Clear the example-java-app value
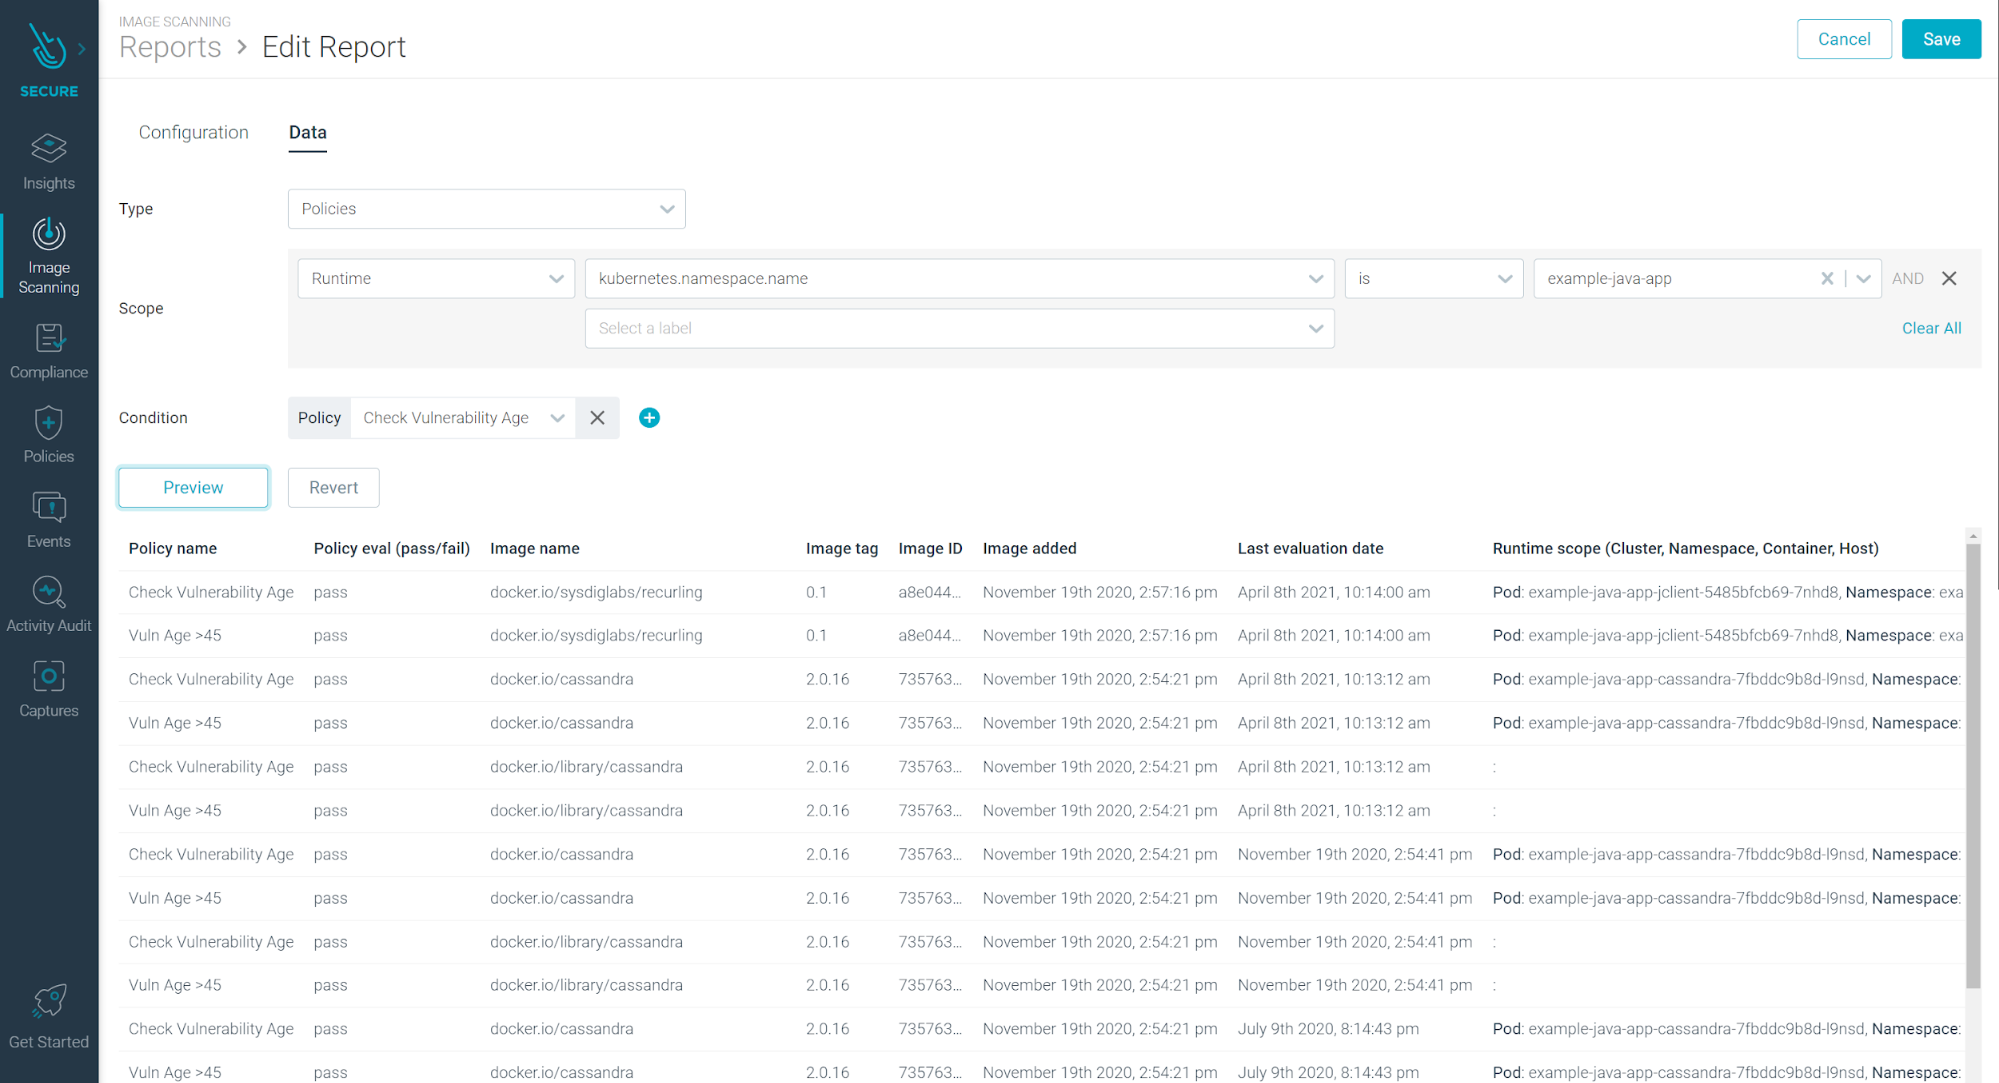Viewport: 1999px width, 1083px height. pyautogui.click(x=1827, y=279)
